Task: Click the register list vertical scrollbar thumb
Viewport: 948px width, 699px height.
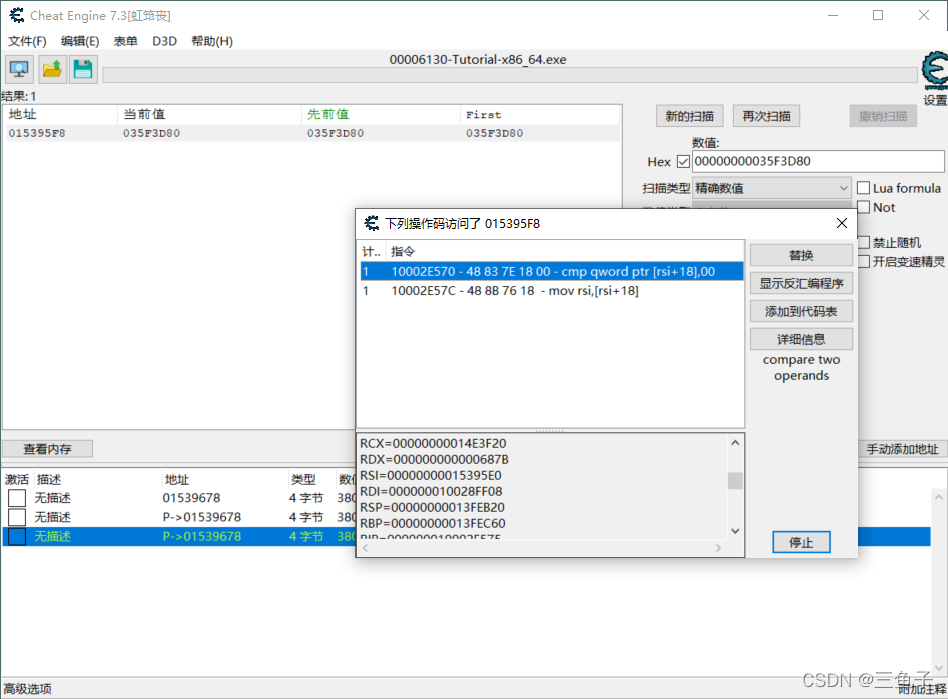Action: 735,481
